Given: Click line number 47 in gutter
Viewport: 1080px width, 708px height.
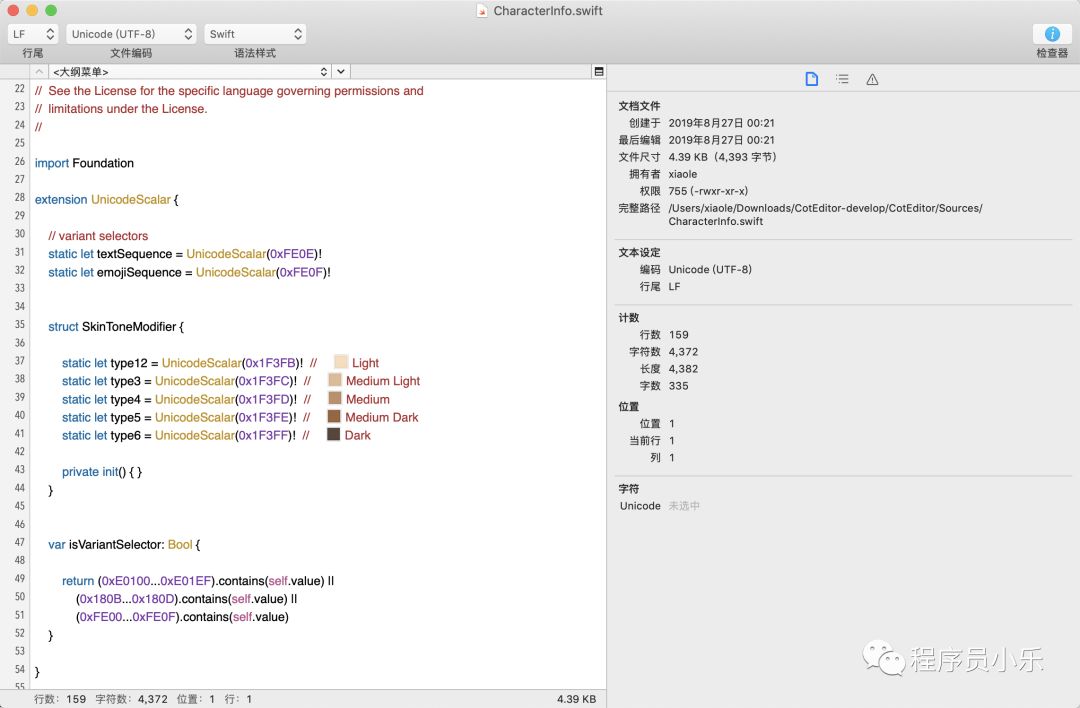Looking at the screenshot, I should click(19, 543).
